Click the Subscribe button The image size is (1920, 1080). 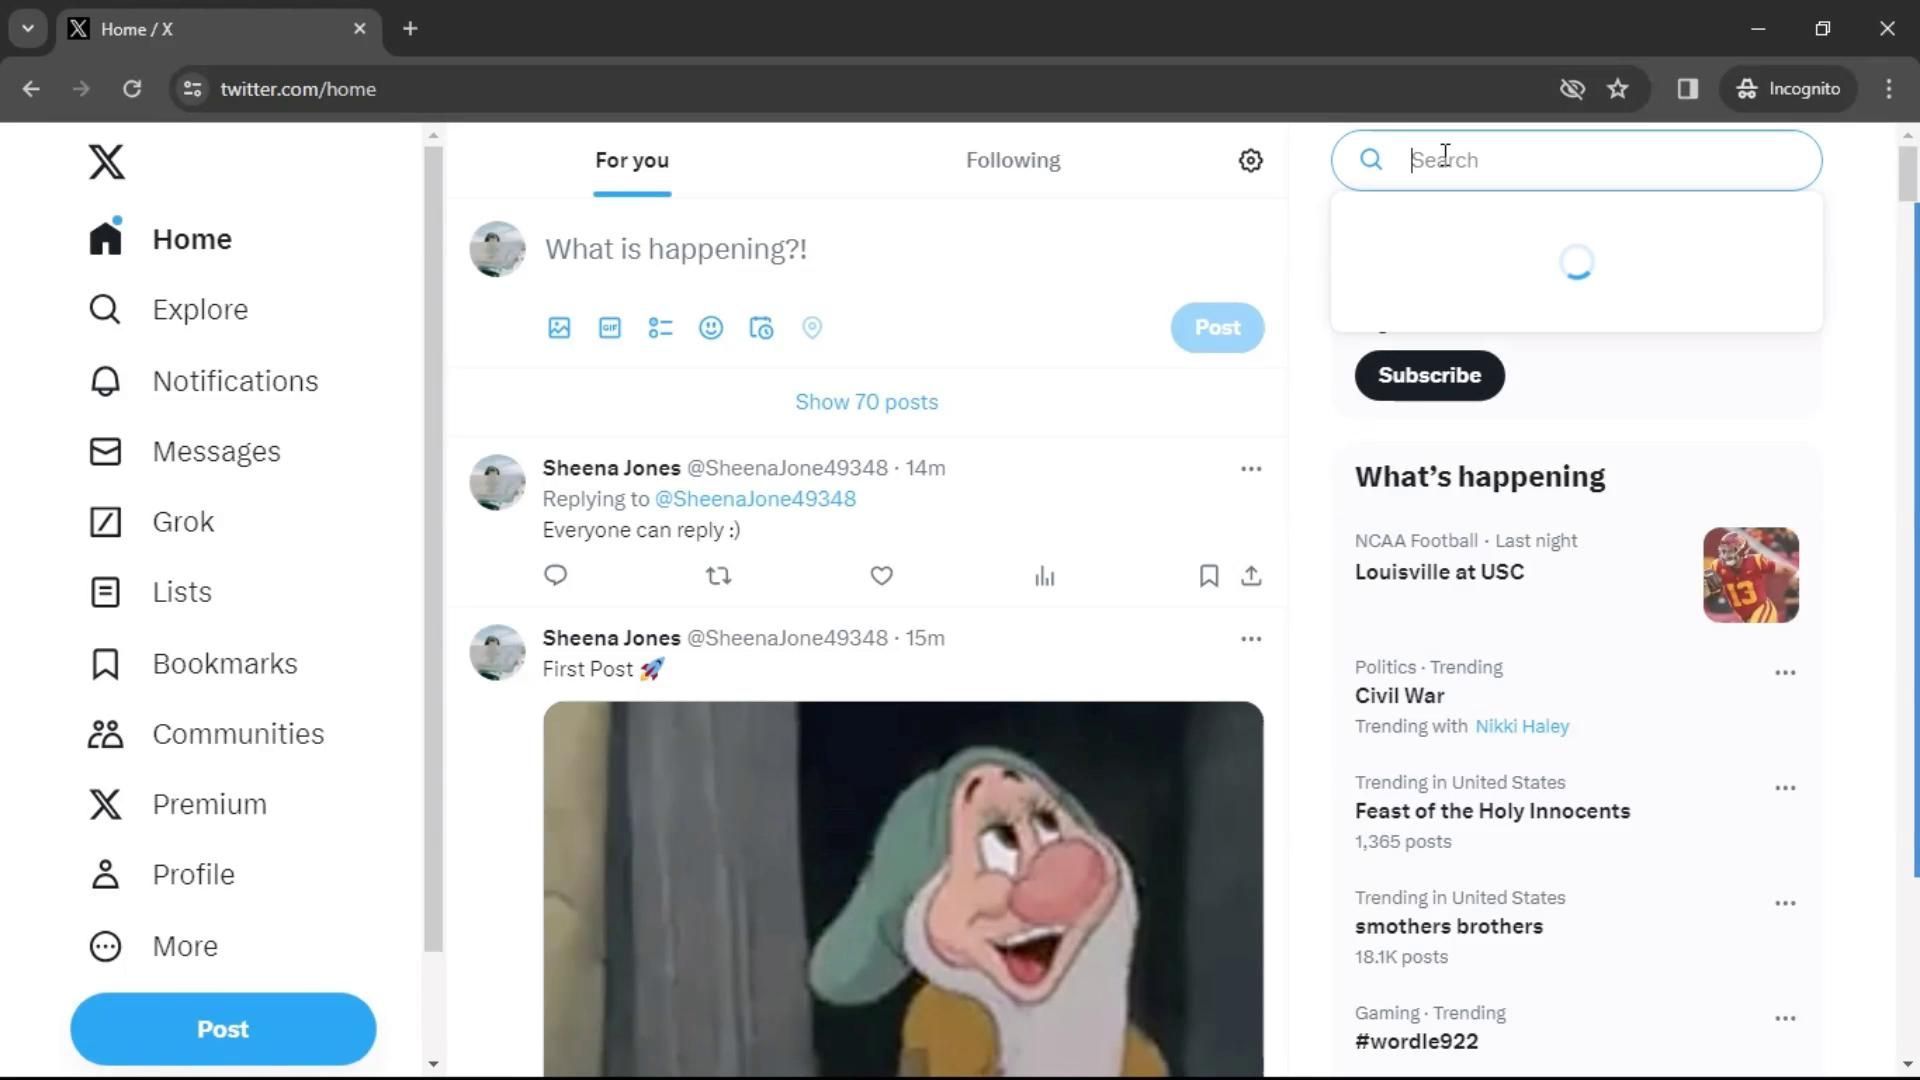click(x=1429, y=375)
